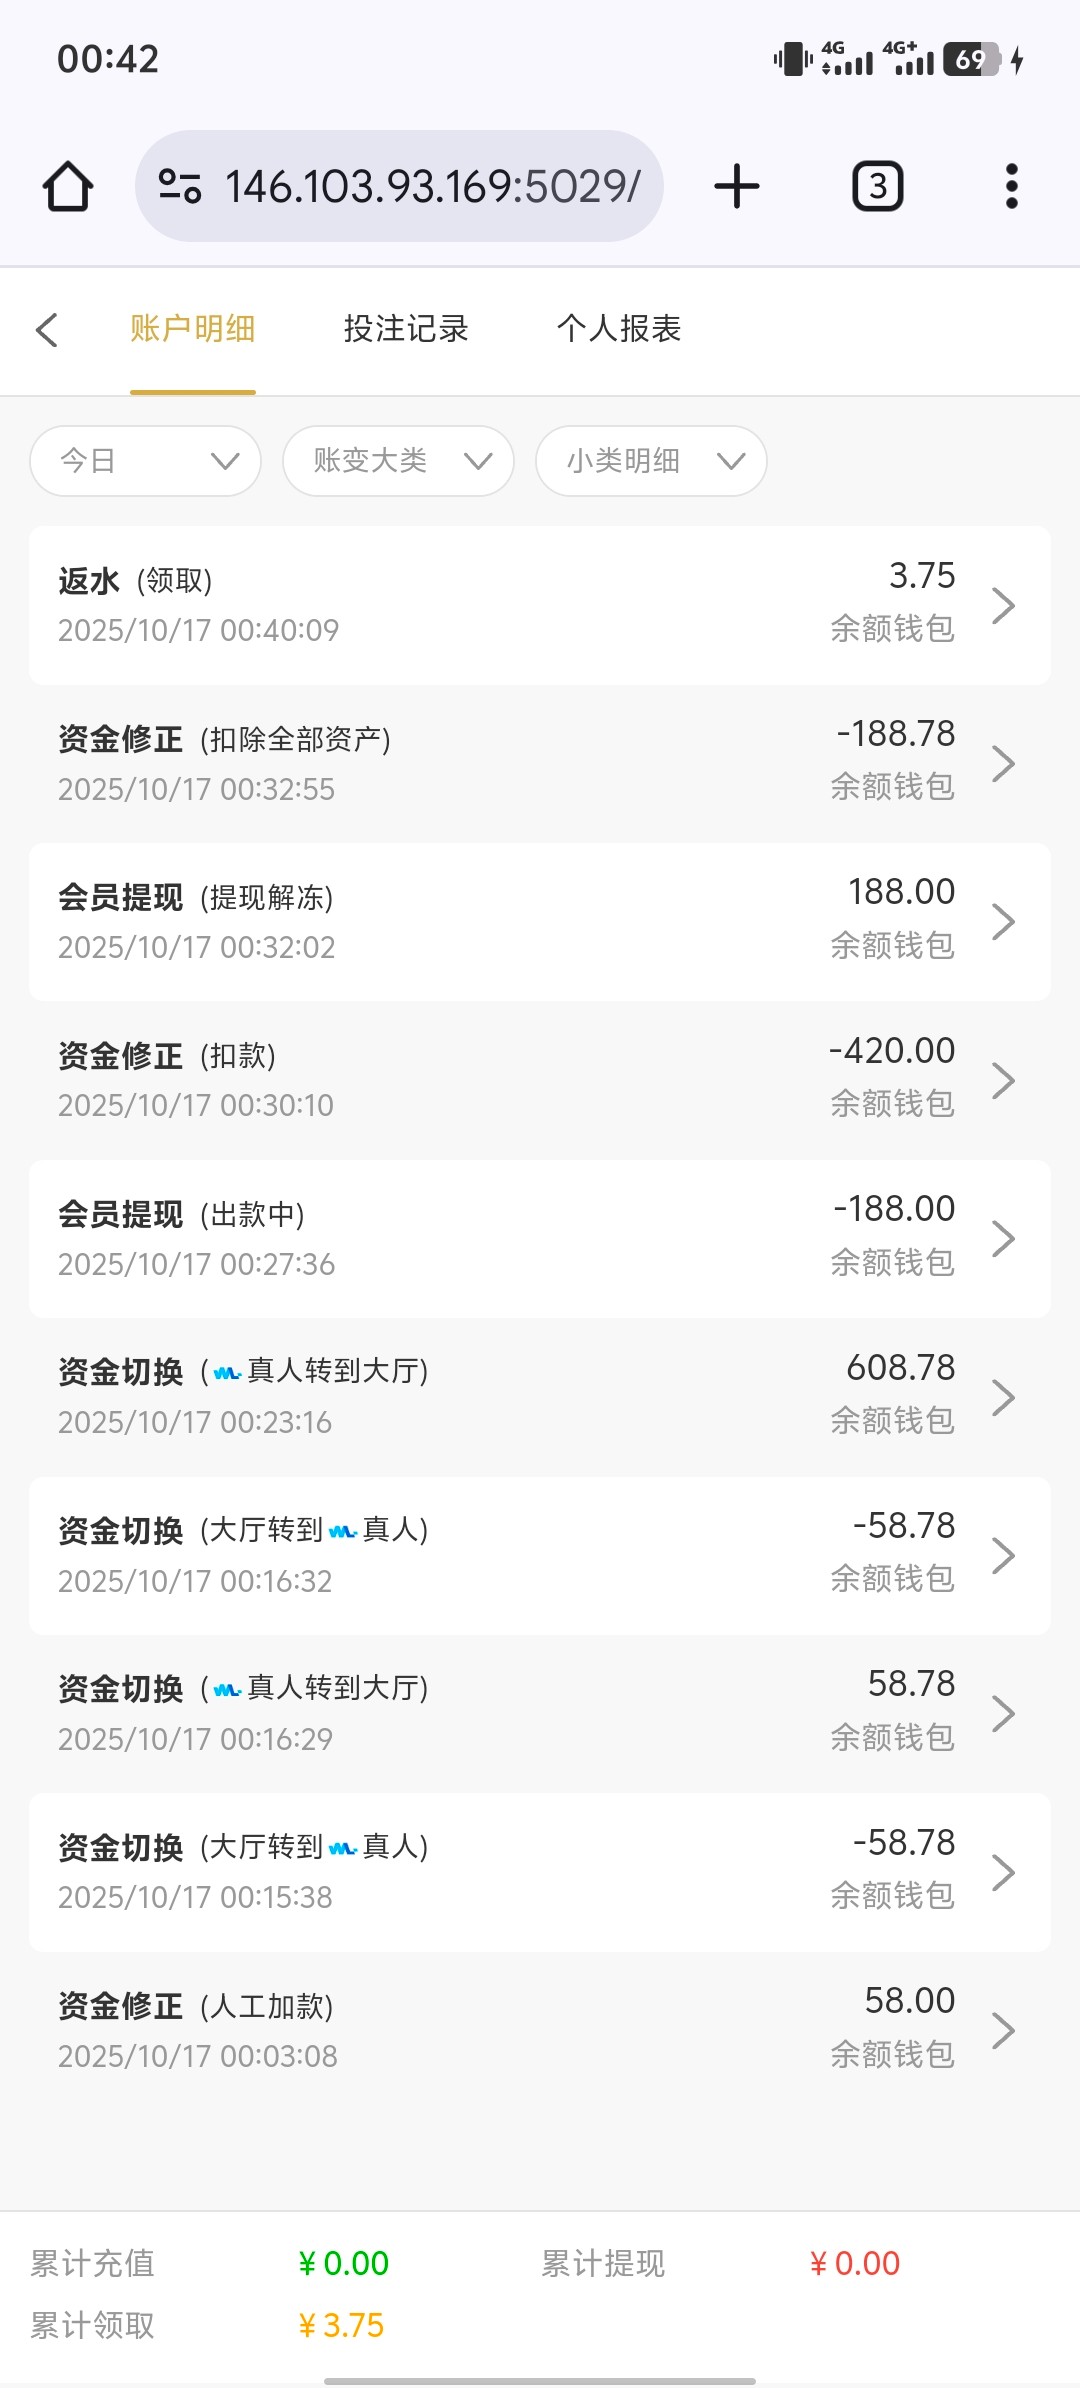Open the tab switcher showing 3 tabs

(x=877, y=187)
